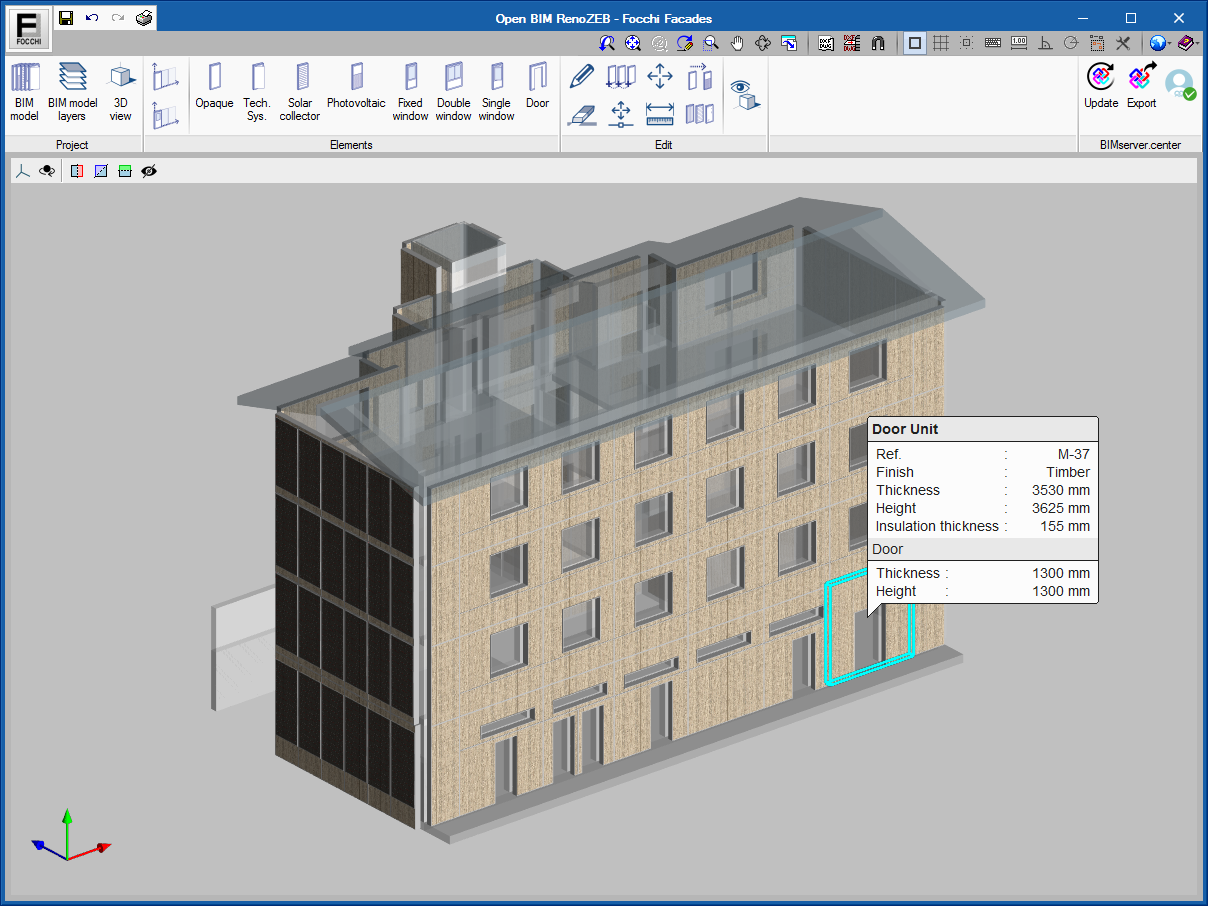Screen dimensions: 1208x906
Task: Select the Double window tool
Action: (x=453, y=92)
